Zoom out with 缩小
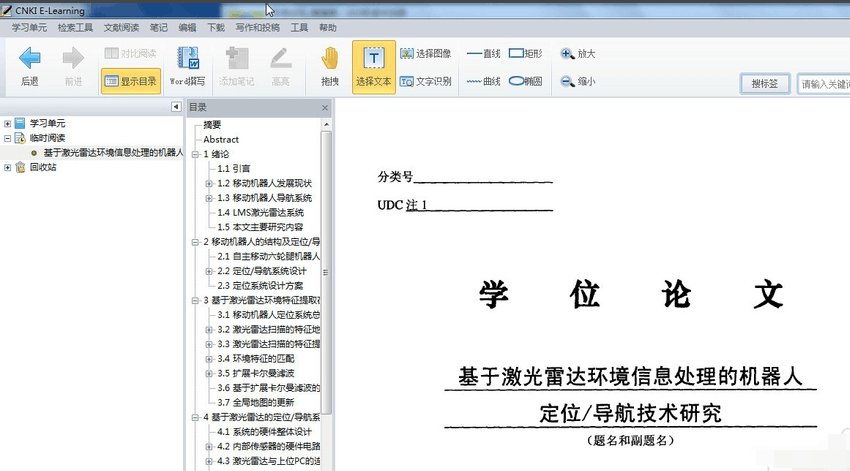 tap(578, 81)
